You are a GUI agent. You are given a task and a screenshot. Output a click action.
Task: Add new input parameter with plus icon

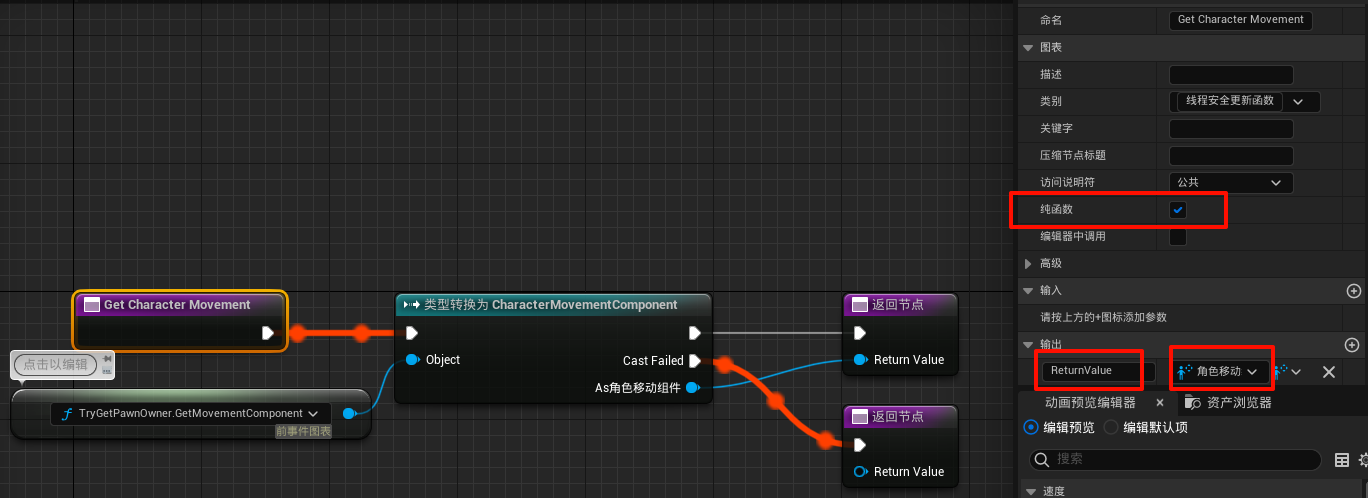pos(1354,291)
